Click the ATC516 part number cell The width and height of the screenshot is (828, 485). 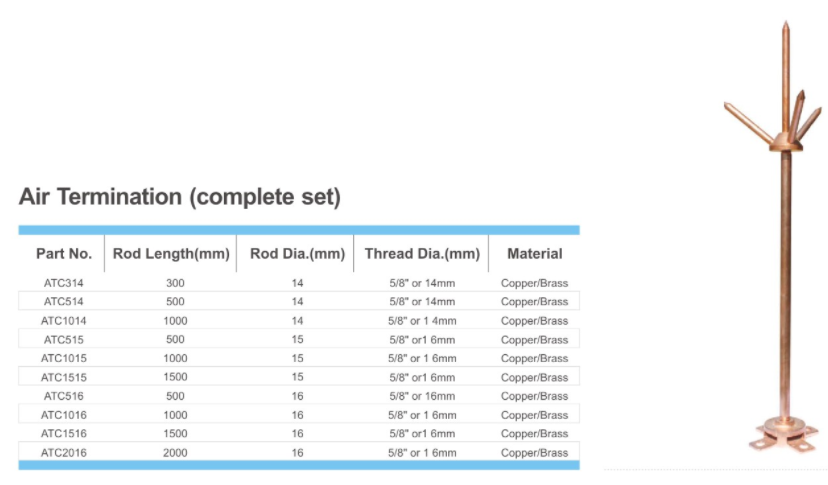coord(62,396)
